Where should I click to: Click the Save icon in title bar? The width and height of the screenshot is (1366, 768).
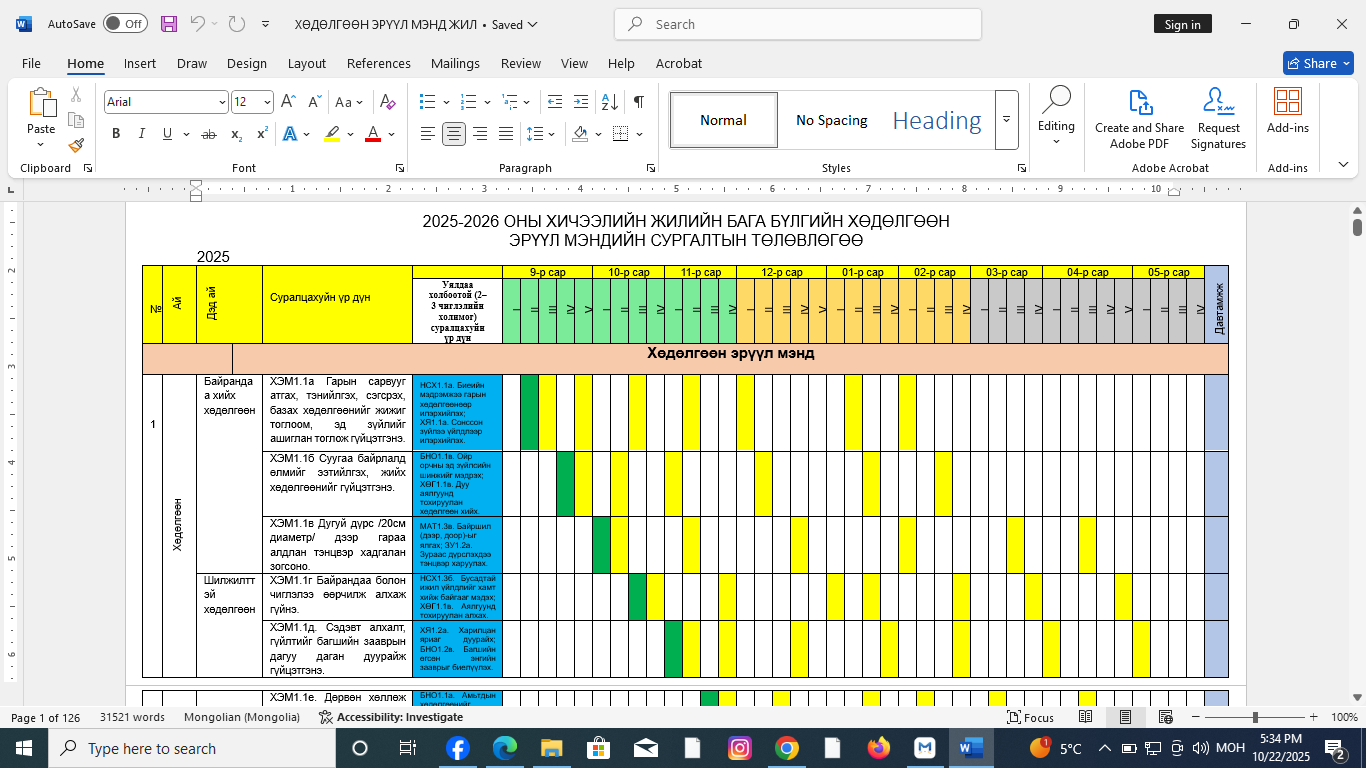pyautogui.click(x=169, y=24)
